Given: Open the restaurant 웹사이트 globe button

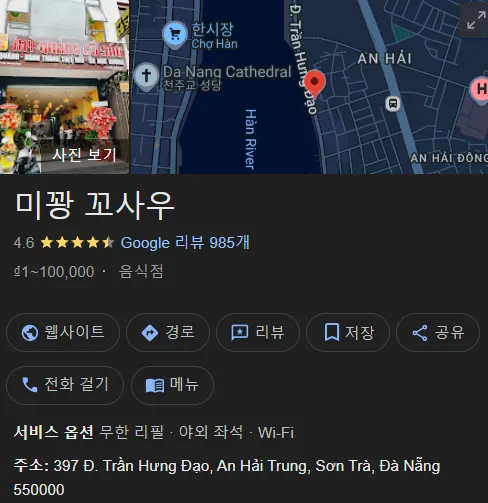Looking at the screenshot, I should click(63, 332).
